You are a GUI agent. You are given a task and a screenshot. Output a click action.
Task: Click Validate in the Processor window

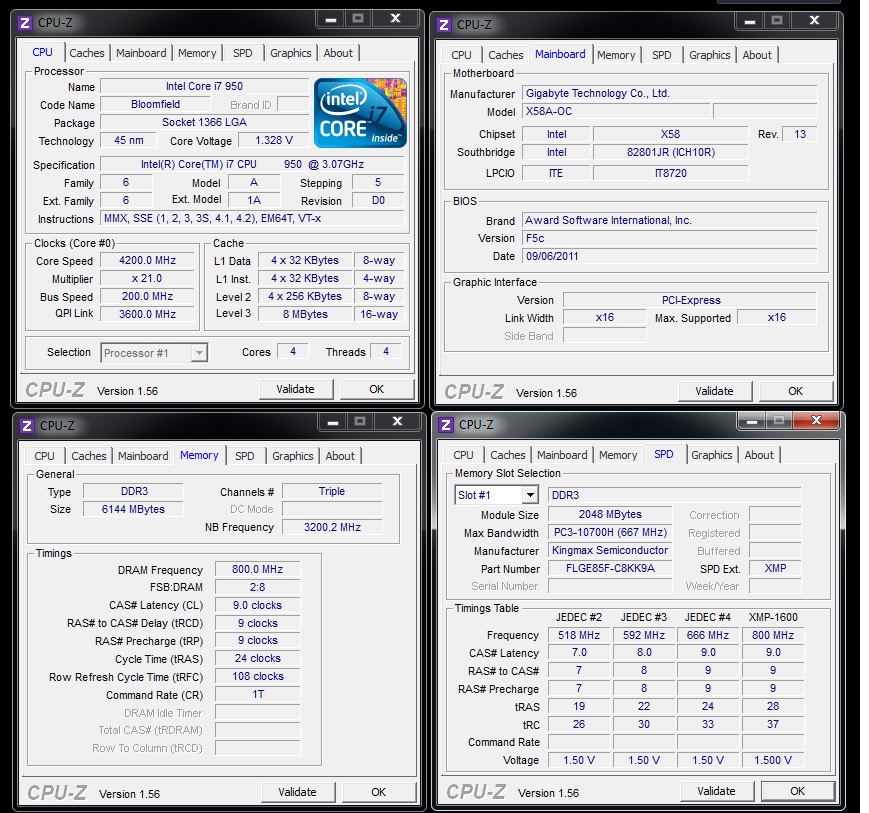coord(295,389)
